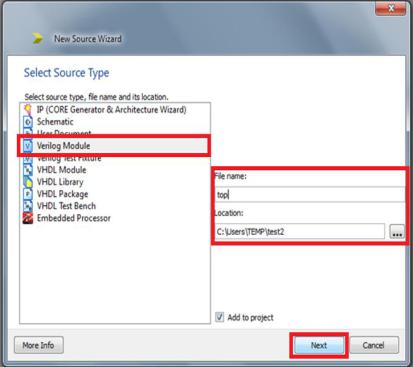Click the Location path field
This screenshot has width=413, height=367.
point(299,231)
